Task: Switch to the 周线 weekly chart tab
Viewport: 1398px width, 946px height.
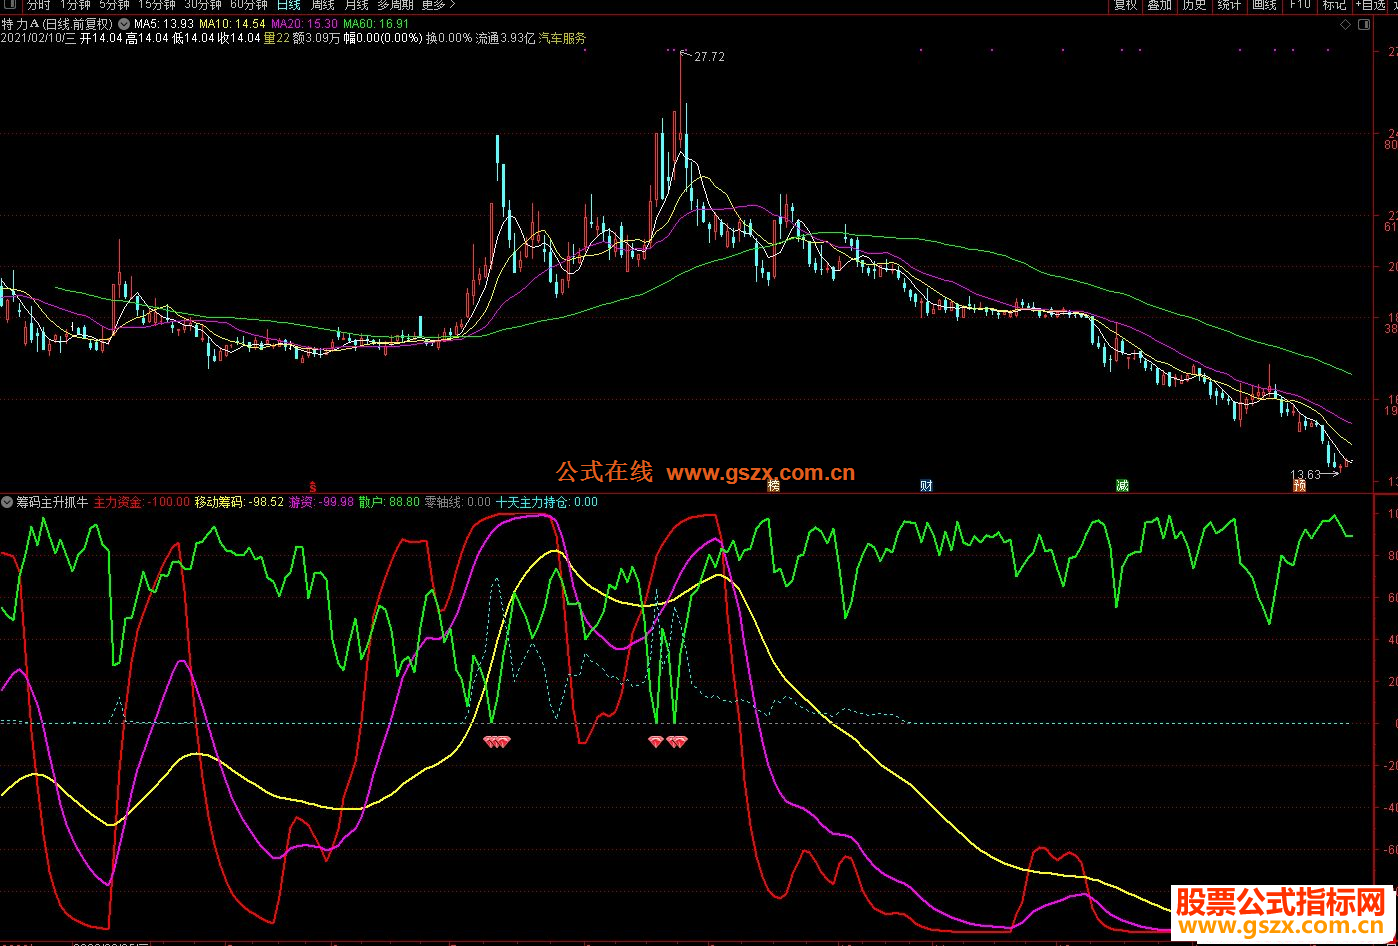Action: 322,5
